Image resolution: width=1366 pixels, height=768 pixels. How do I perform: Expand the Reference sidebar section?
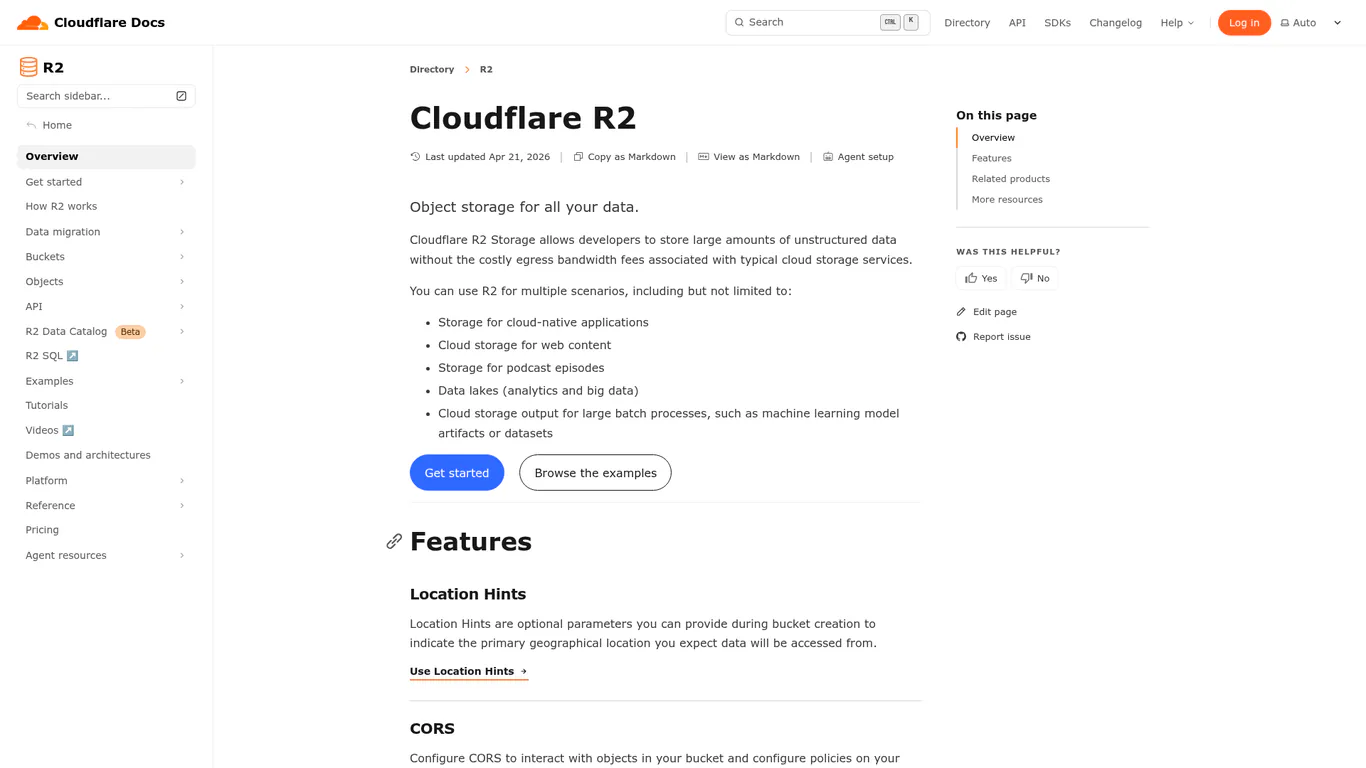(182, 506)
